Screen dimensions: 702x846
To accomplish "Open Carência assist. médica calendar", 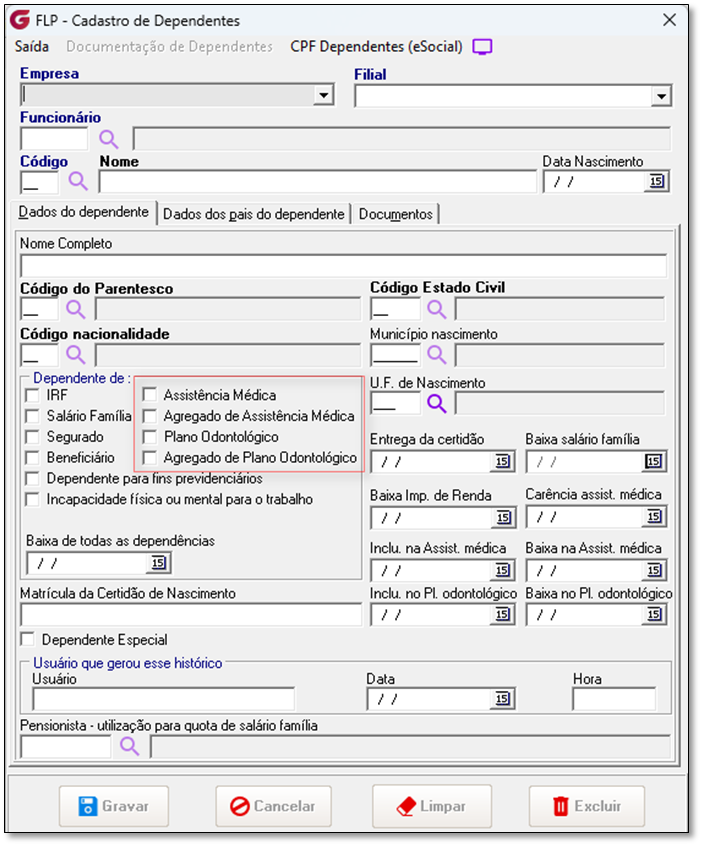I will [653, 516].
